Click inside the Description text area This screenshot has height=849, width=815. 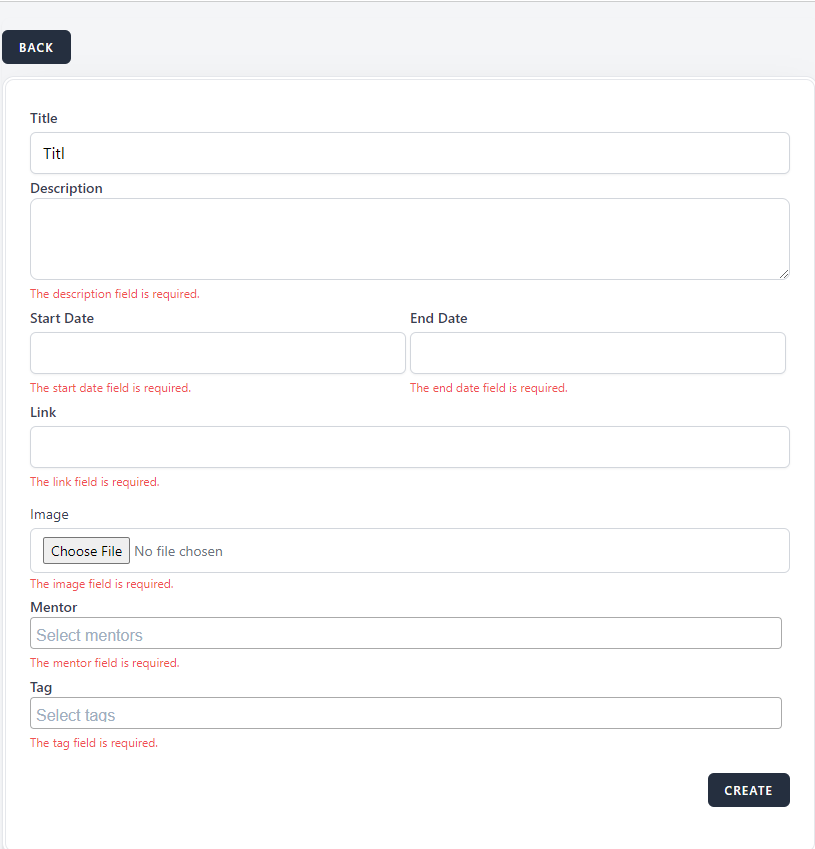click(x=410, y=238)
